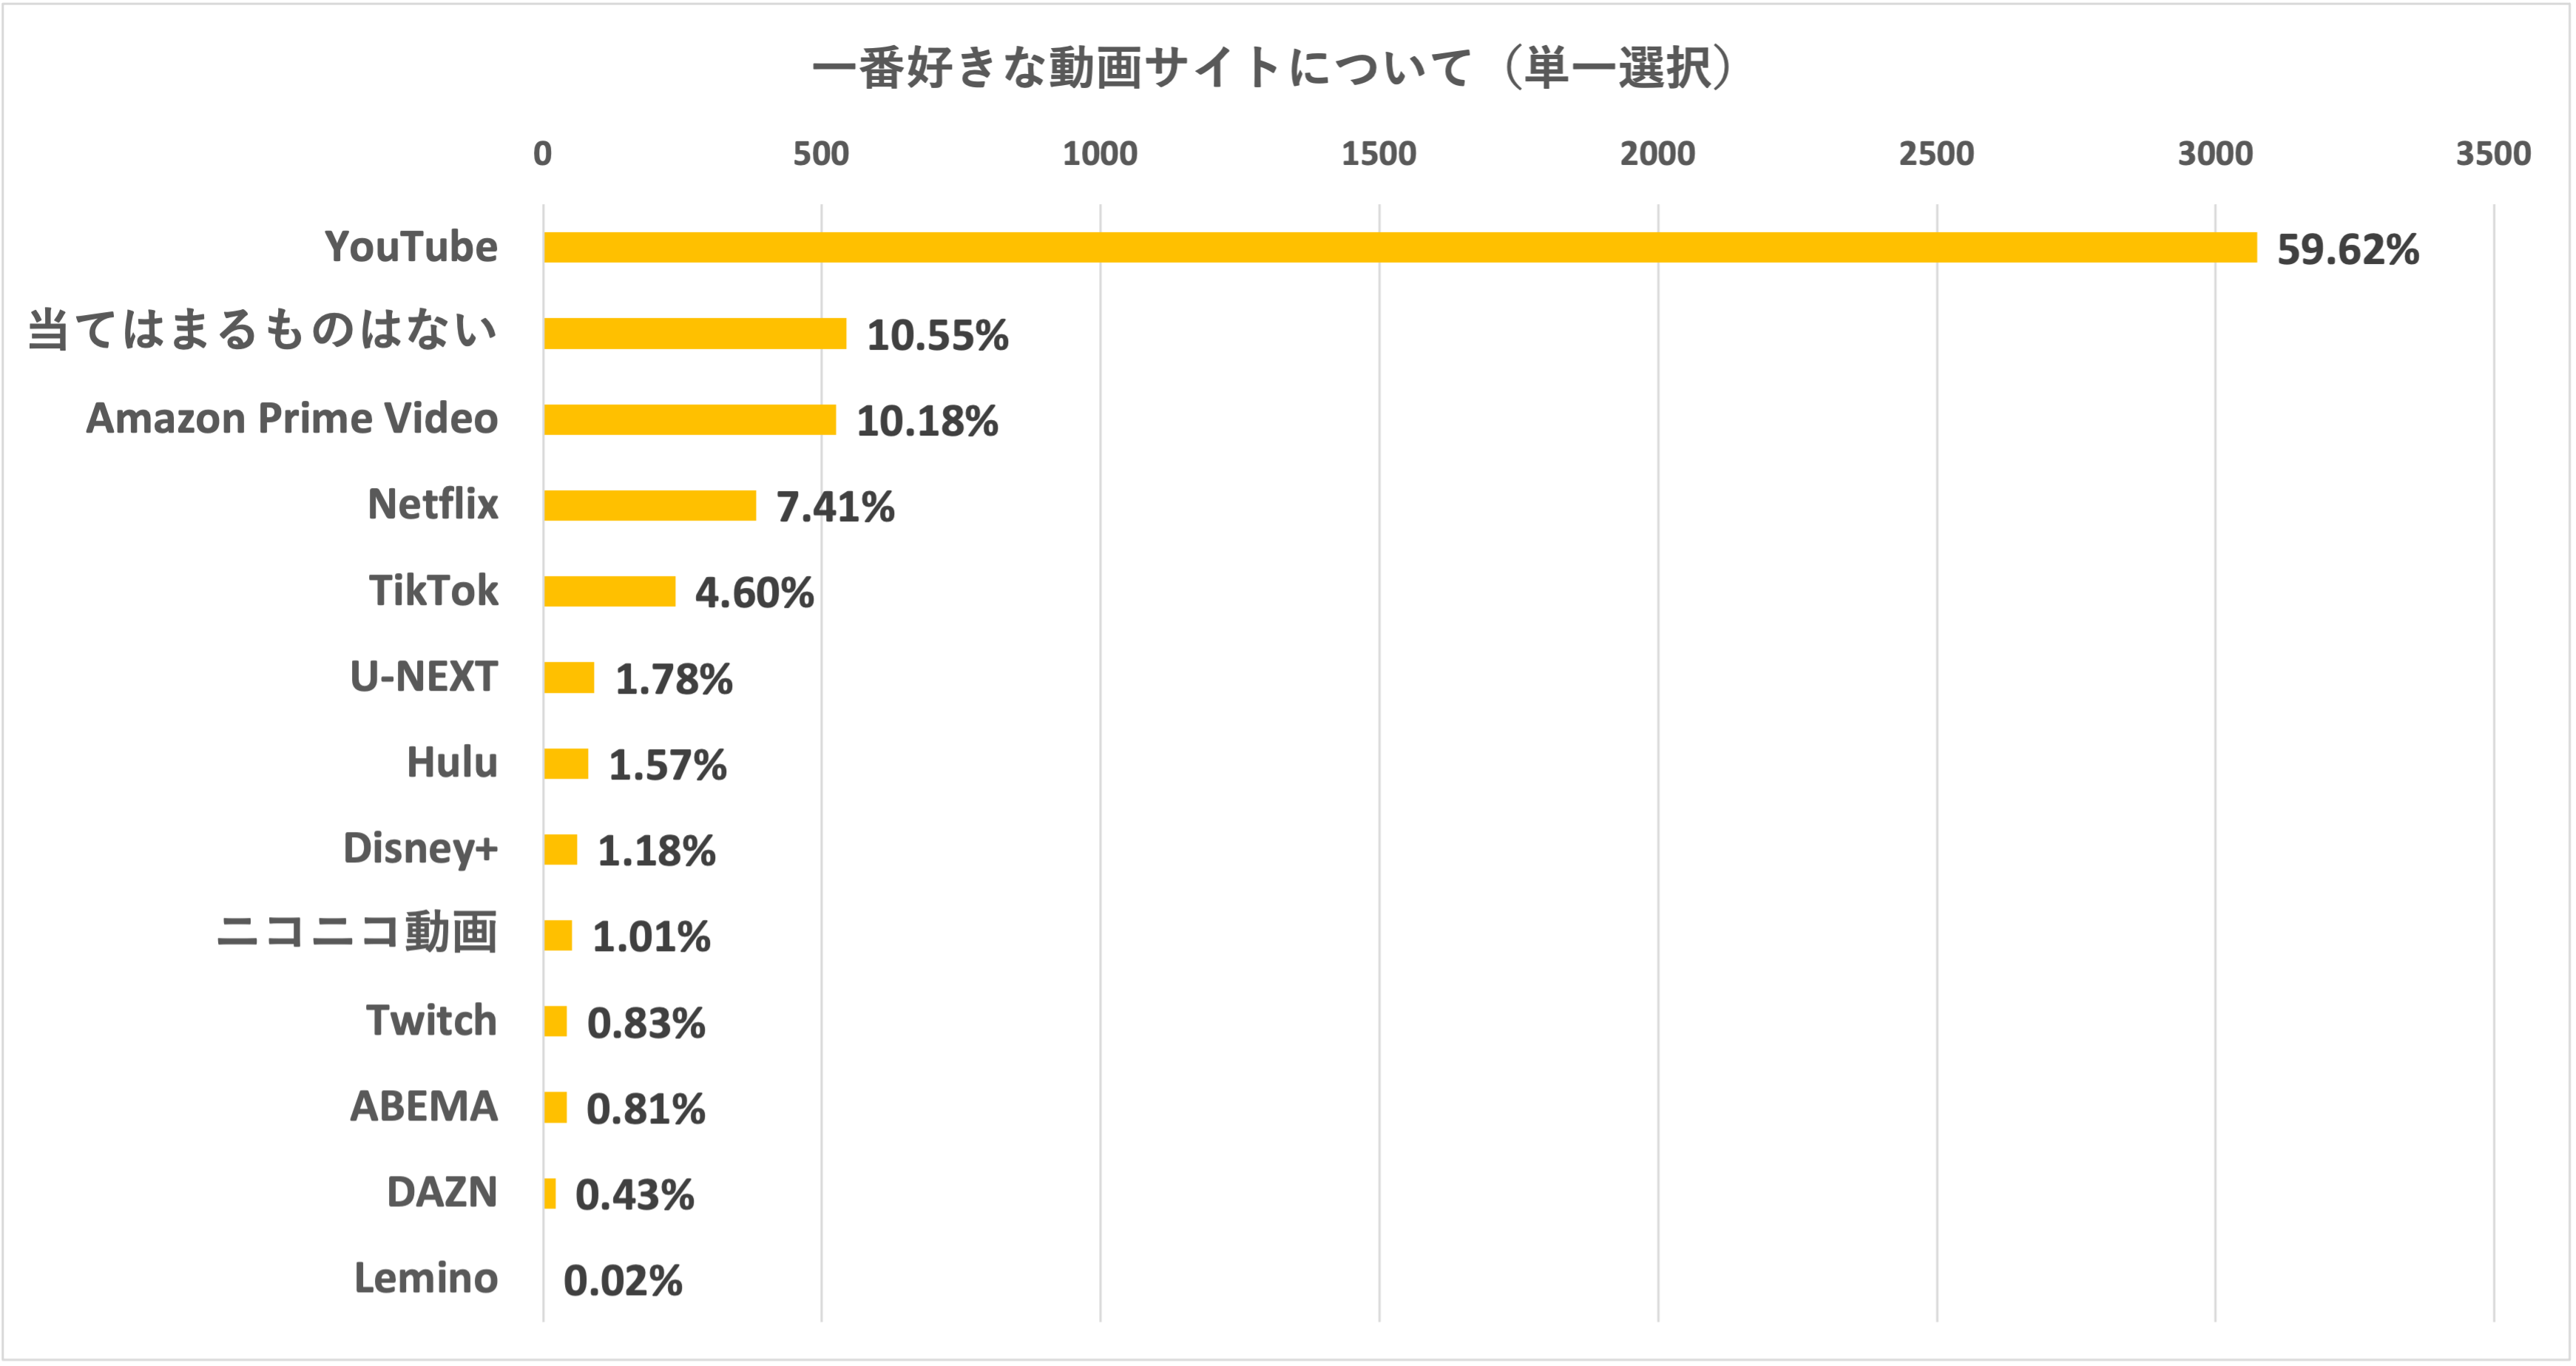Click the Hulu bar
Image resolution: width=2576 pixels, height=1366 pixels.
click(x=566, y=763)
